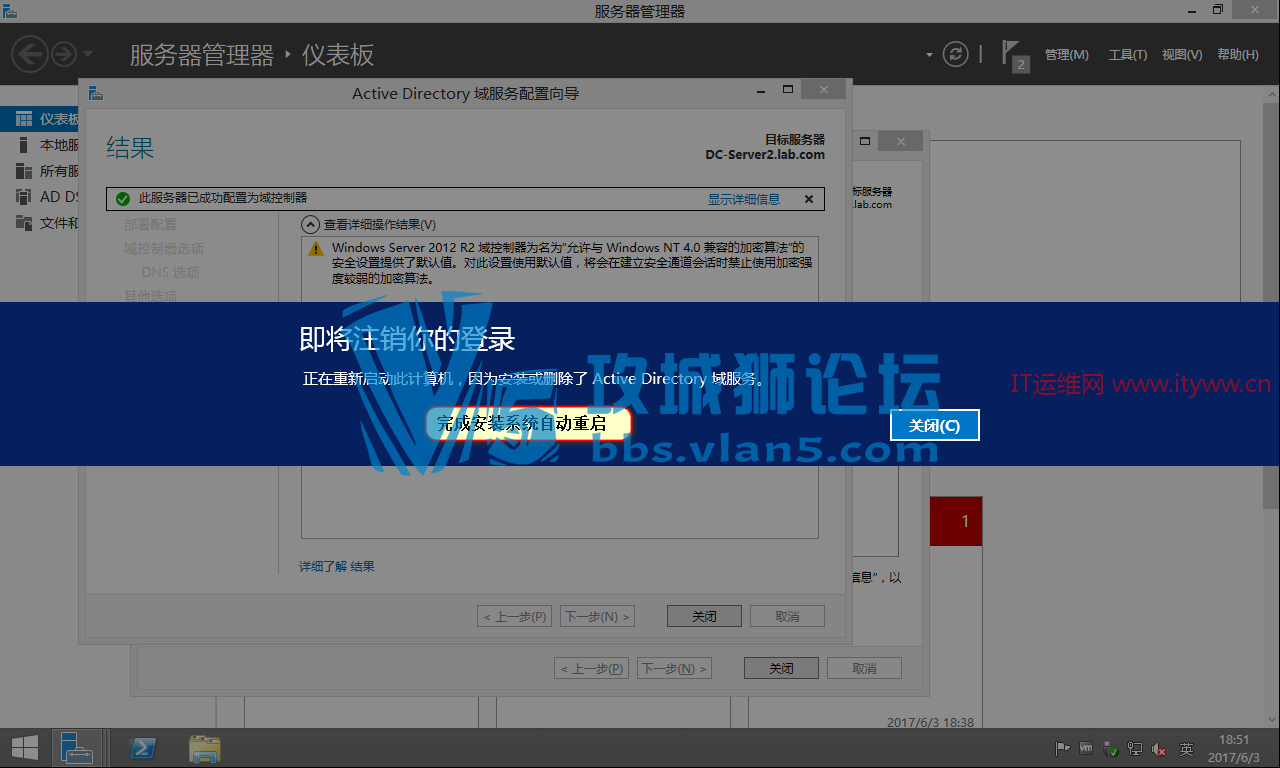Click 下一步(N) in the background wizard window

click(x=674, y=668)
